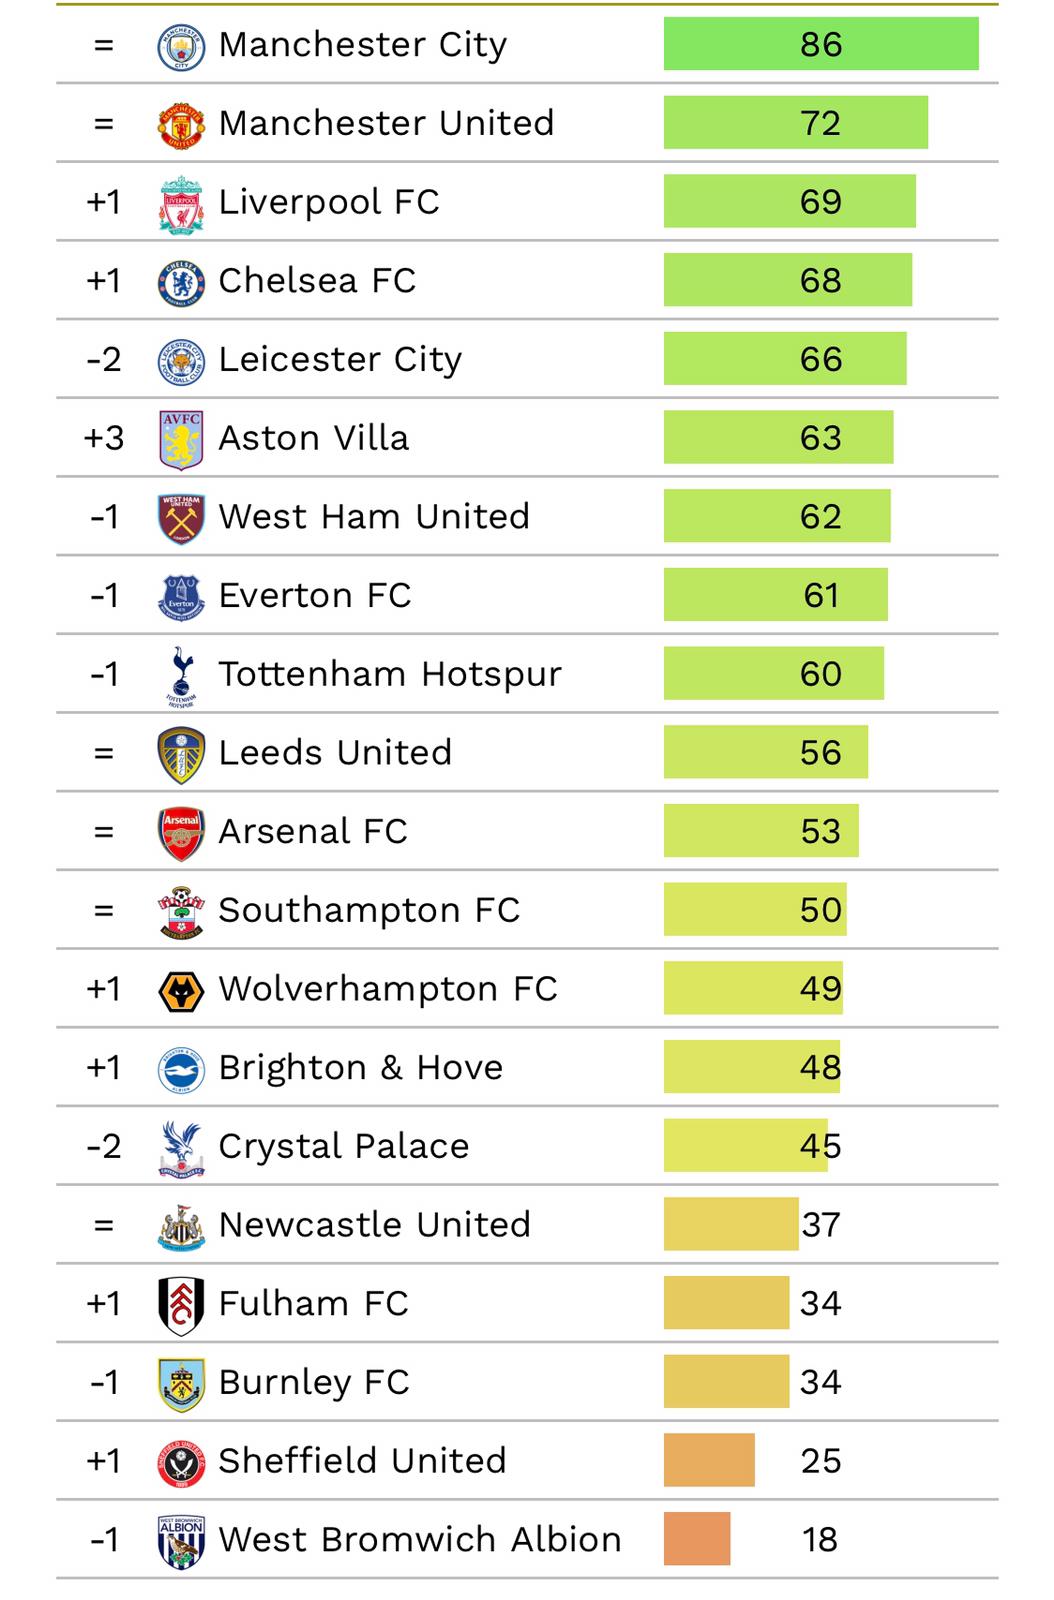Click Manchester City's 86 points bar
This screenshot has height=1600, width=1054.
[820, 45]
